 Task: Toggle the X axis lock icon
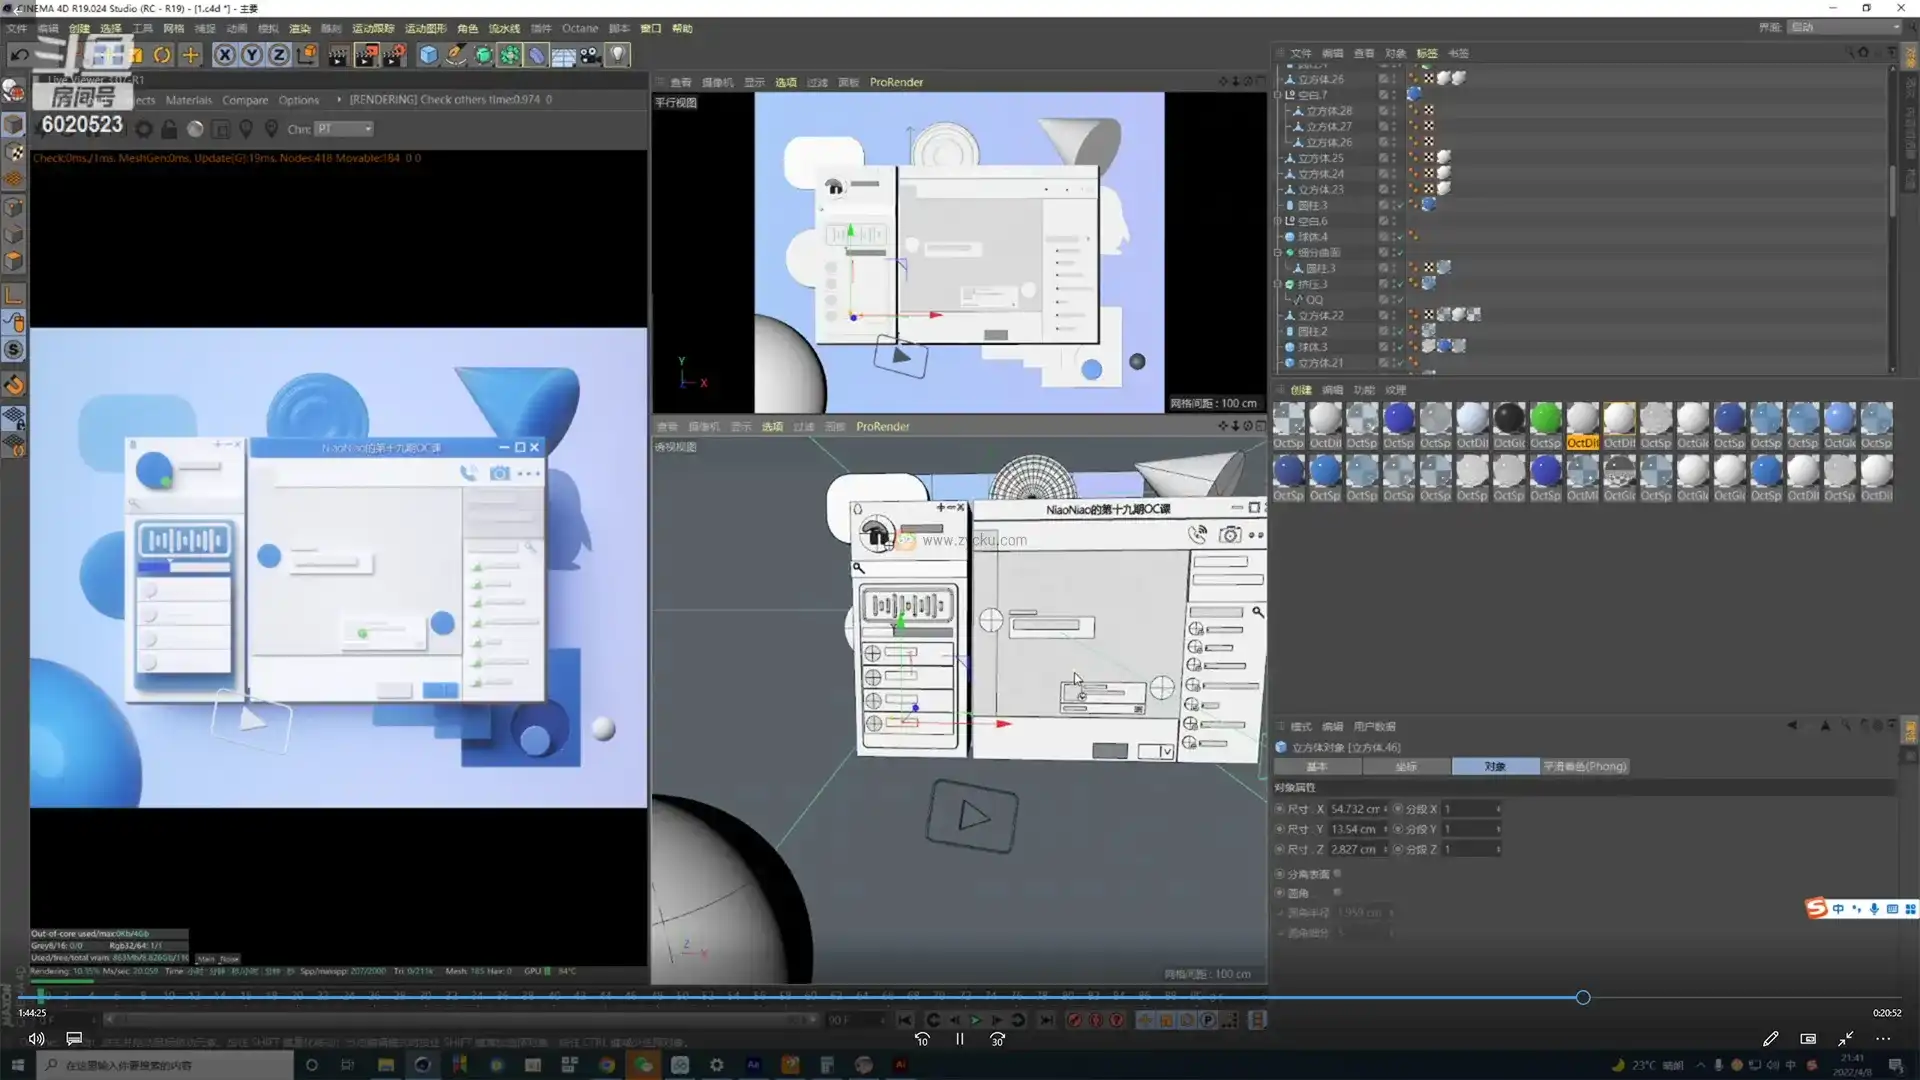click(224, 55)
